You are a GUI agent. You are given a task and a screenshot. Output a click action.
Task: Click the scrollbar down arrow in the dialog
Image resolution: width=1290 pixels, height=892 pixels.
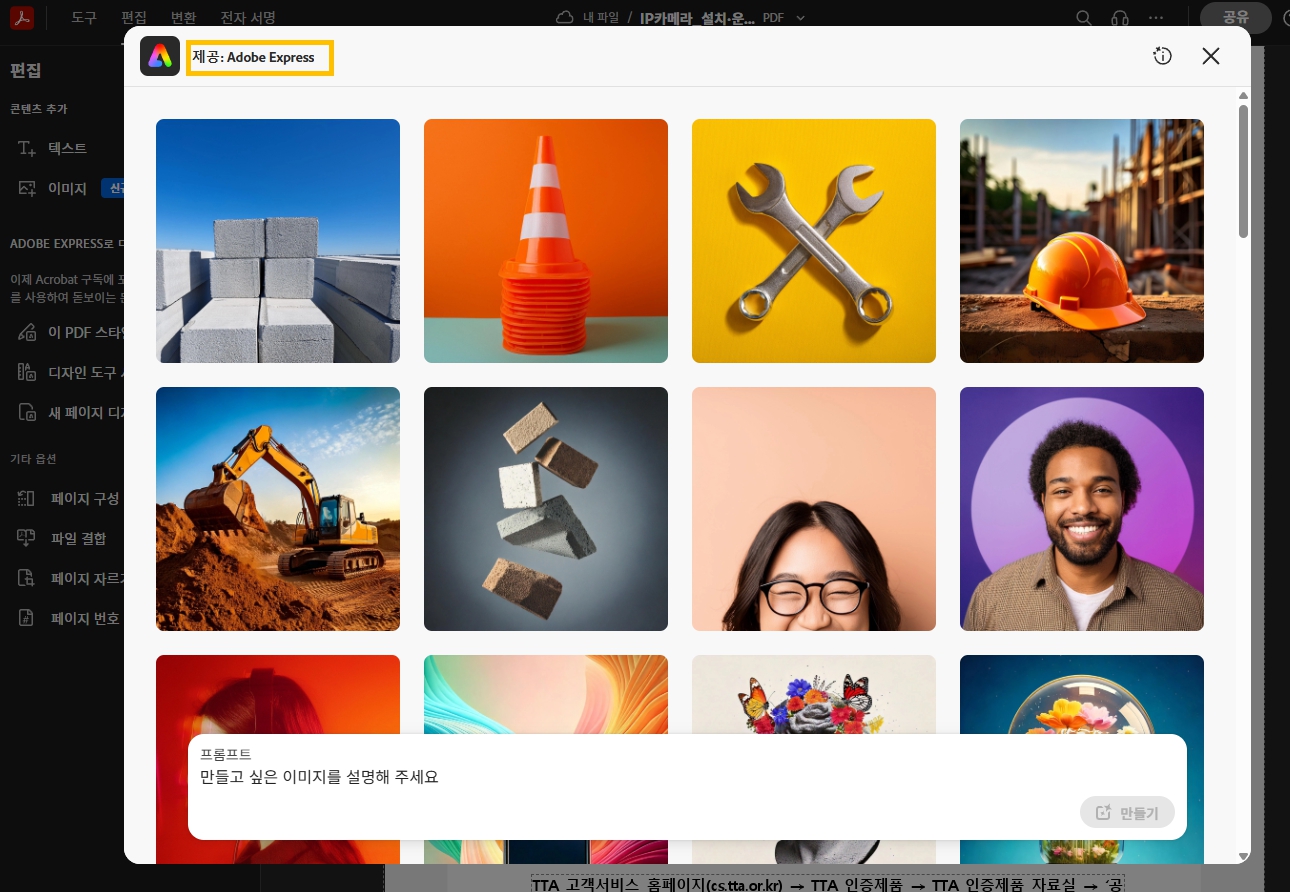pos(1243,856)
